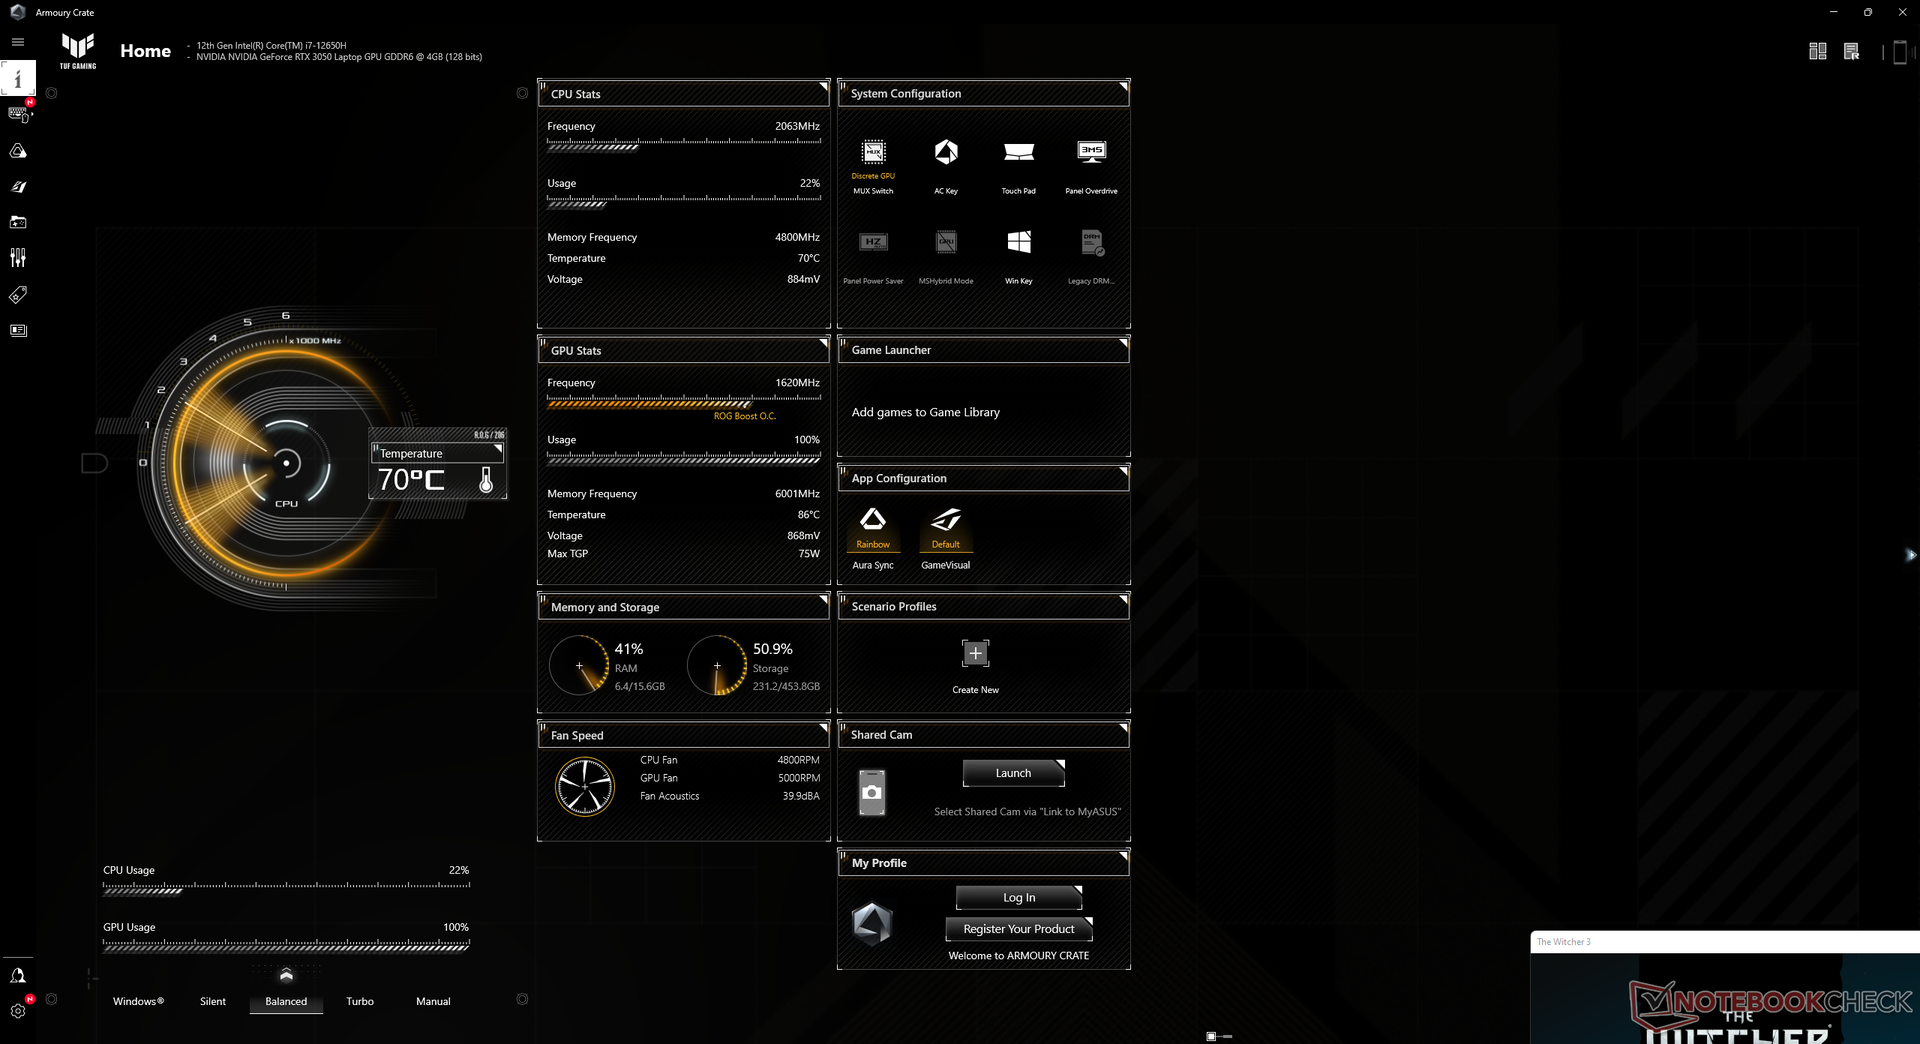Viewport: 1920px width, 1044px height.
Task: Click the mobile phone connect icon
Action: [x=1900, y=52]
